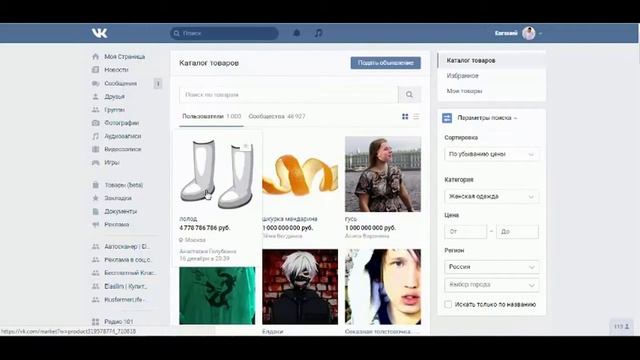640x360 pixels.
Task: Open the sort dropdown По убыванию цены
Action: click(x=491, y=154)
